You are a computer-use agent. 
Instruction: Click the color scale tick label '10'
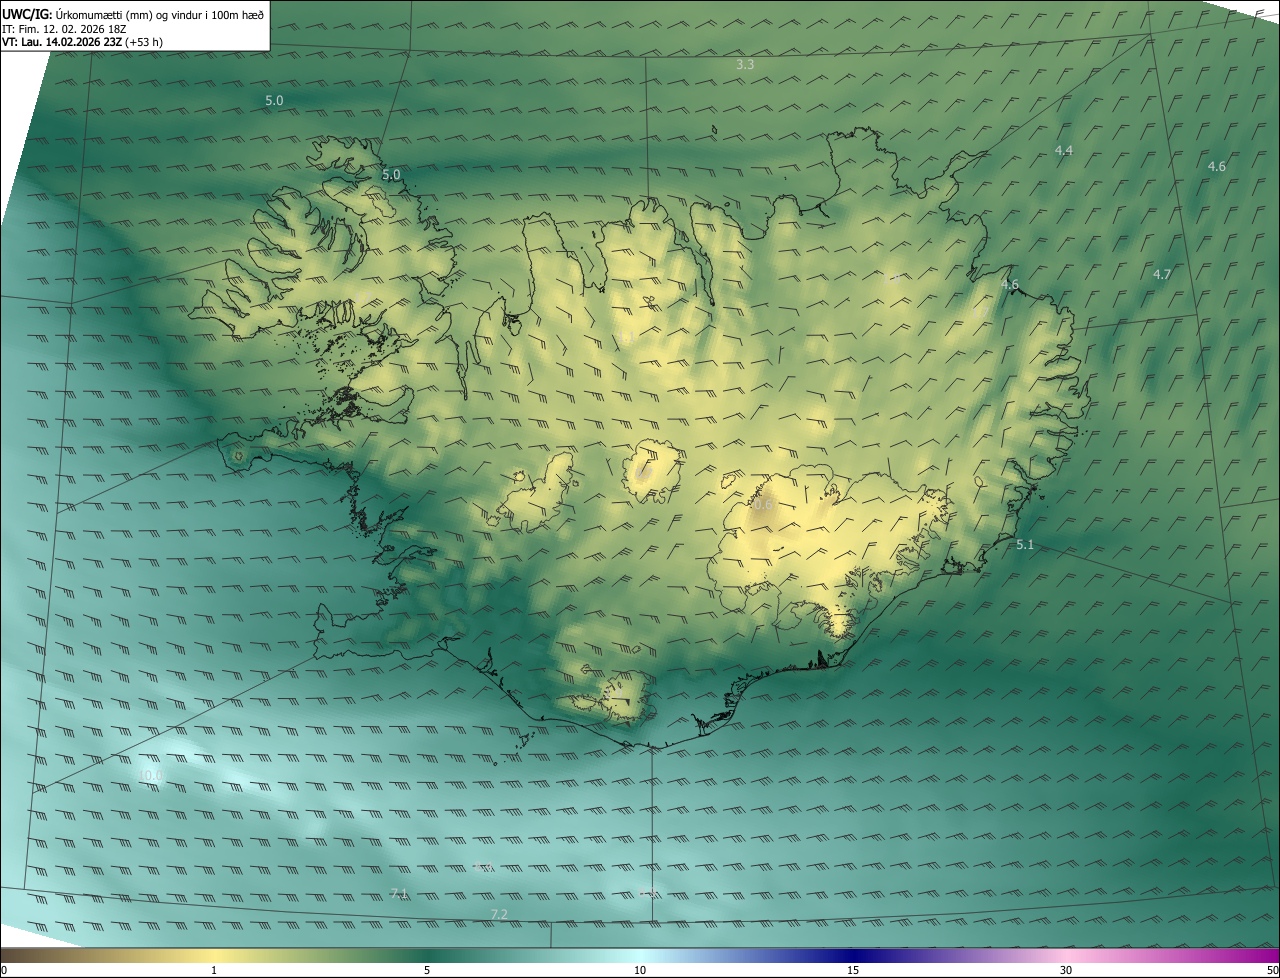[x=640, y=970]
